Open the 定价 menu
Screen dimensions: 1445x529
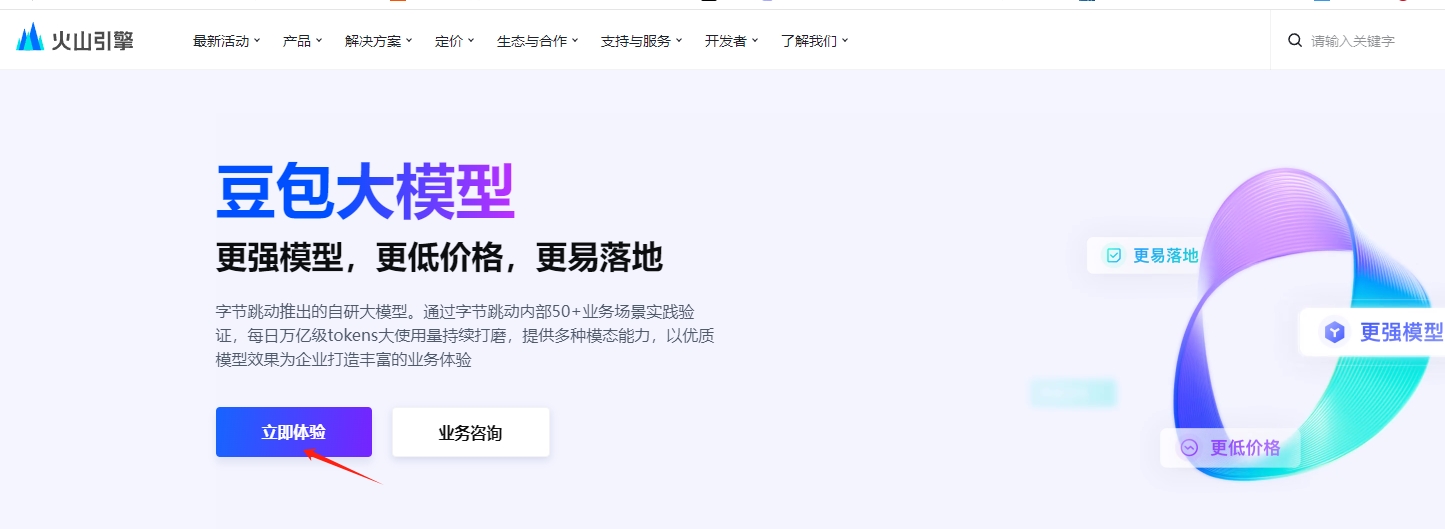point(454,41)
